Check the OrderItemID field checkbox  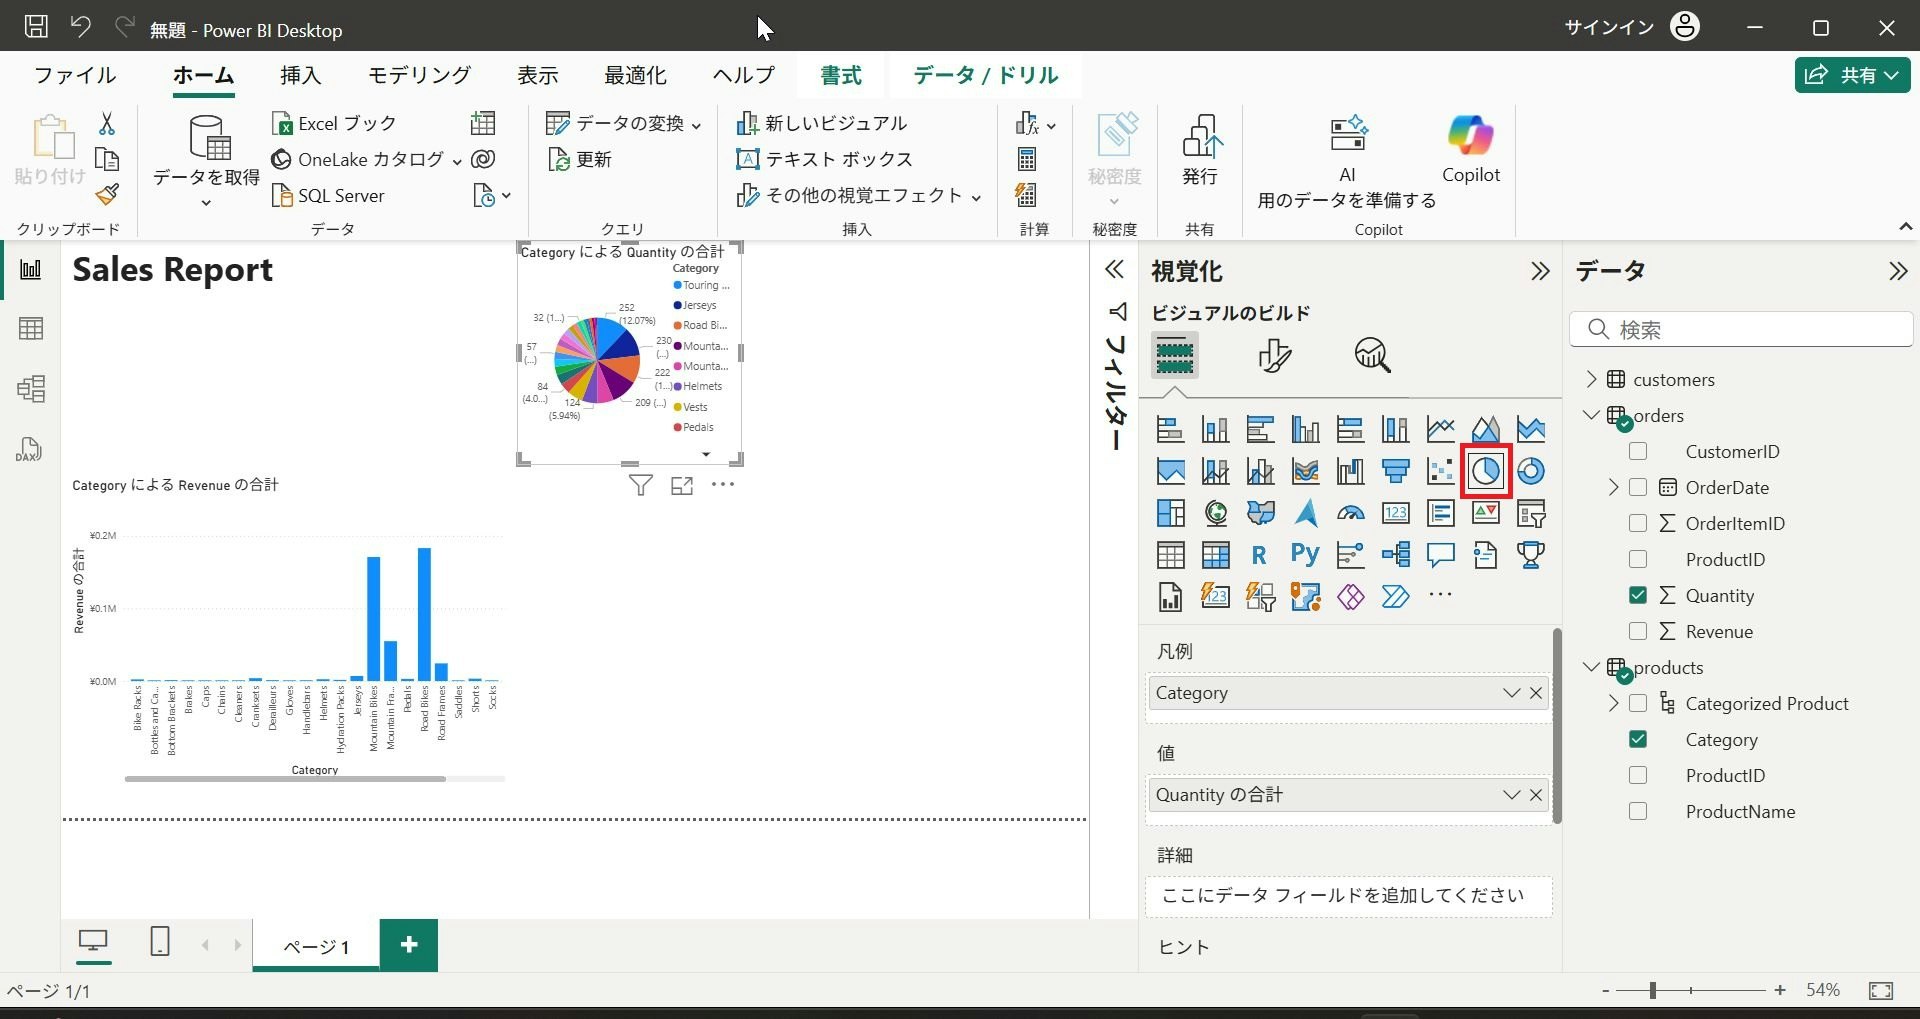1638,523
